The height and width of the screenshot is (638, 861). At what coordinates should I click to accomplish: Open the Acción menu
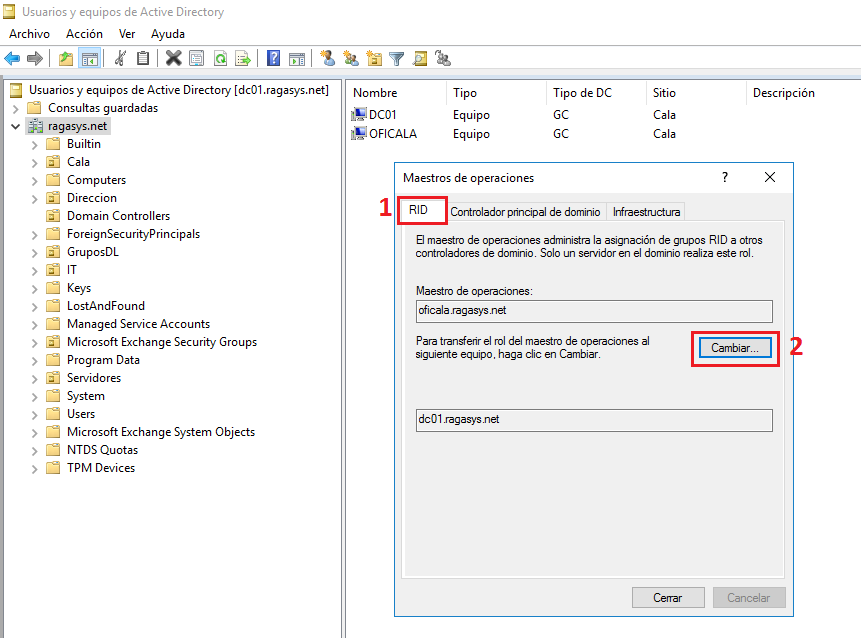pos(84,34)
